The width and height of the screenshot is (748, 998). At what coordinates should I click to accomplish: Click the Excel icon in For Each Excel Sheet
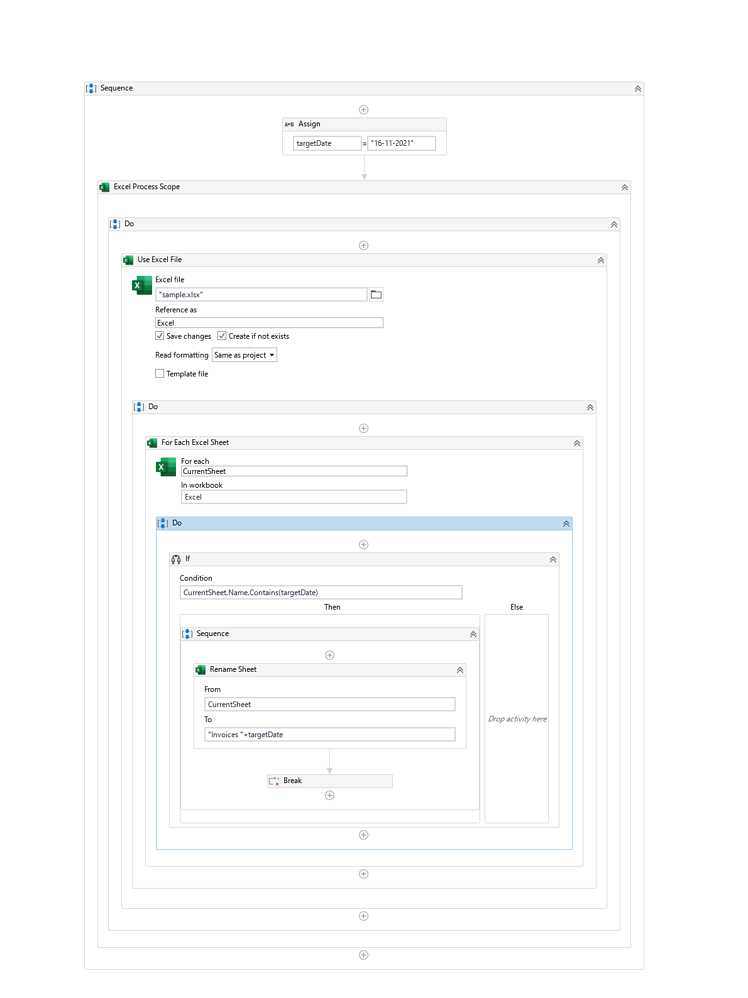tap(164, 466)
